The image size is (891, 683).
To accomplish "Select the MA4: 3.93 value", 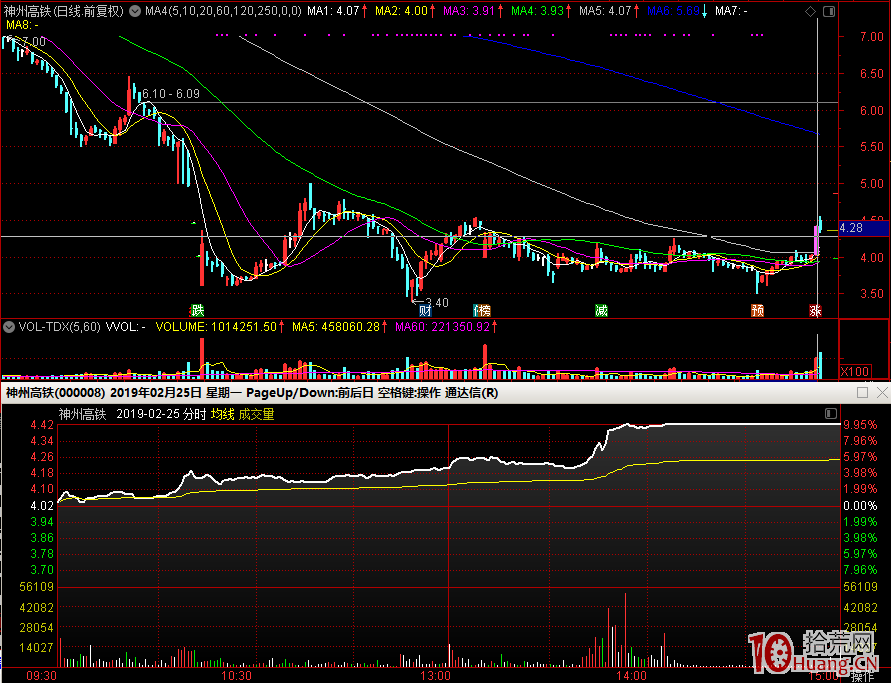I will pos(537,11).
